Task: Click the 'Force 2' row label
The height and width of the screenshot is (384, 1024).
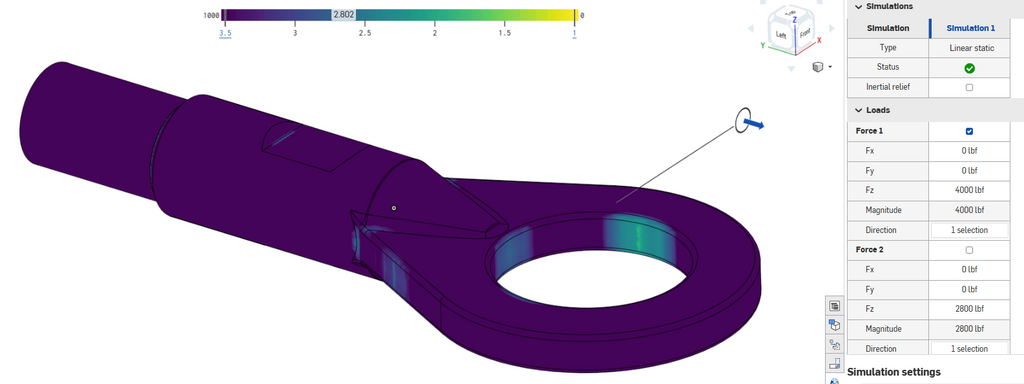Action: click(869, 249)
